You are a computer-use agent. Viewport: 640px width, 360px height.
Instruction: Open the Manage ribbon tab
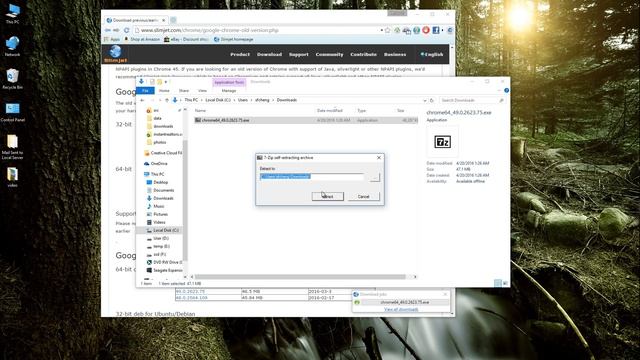coord(229,91)
